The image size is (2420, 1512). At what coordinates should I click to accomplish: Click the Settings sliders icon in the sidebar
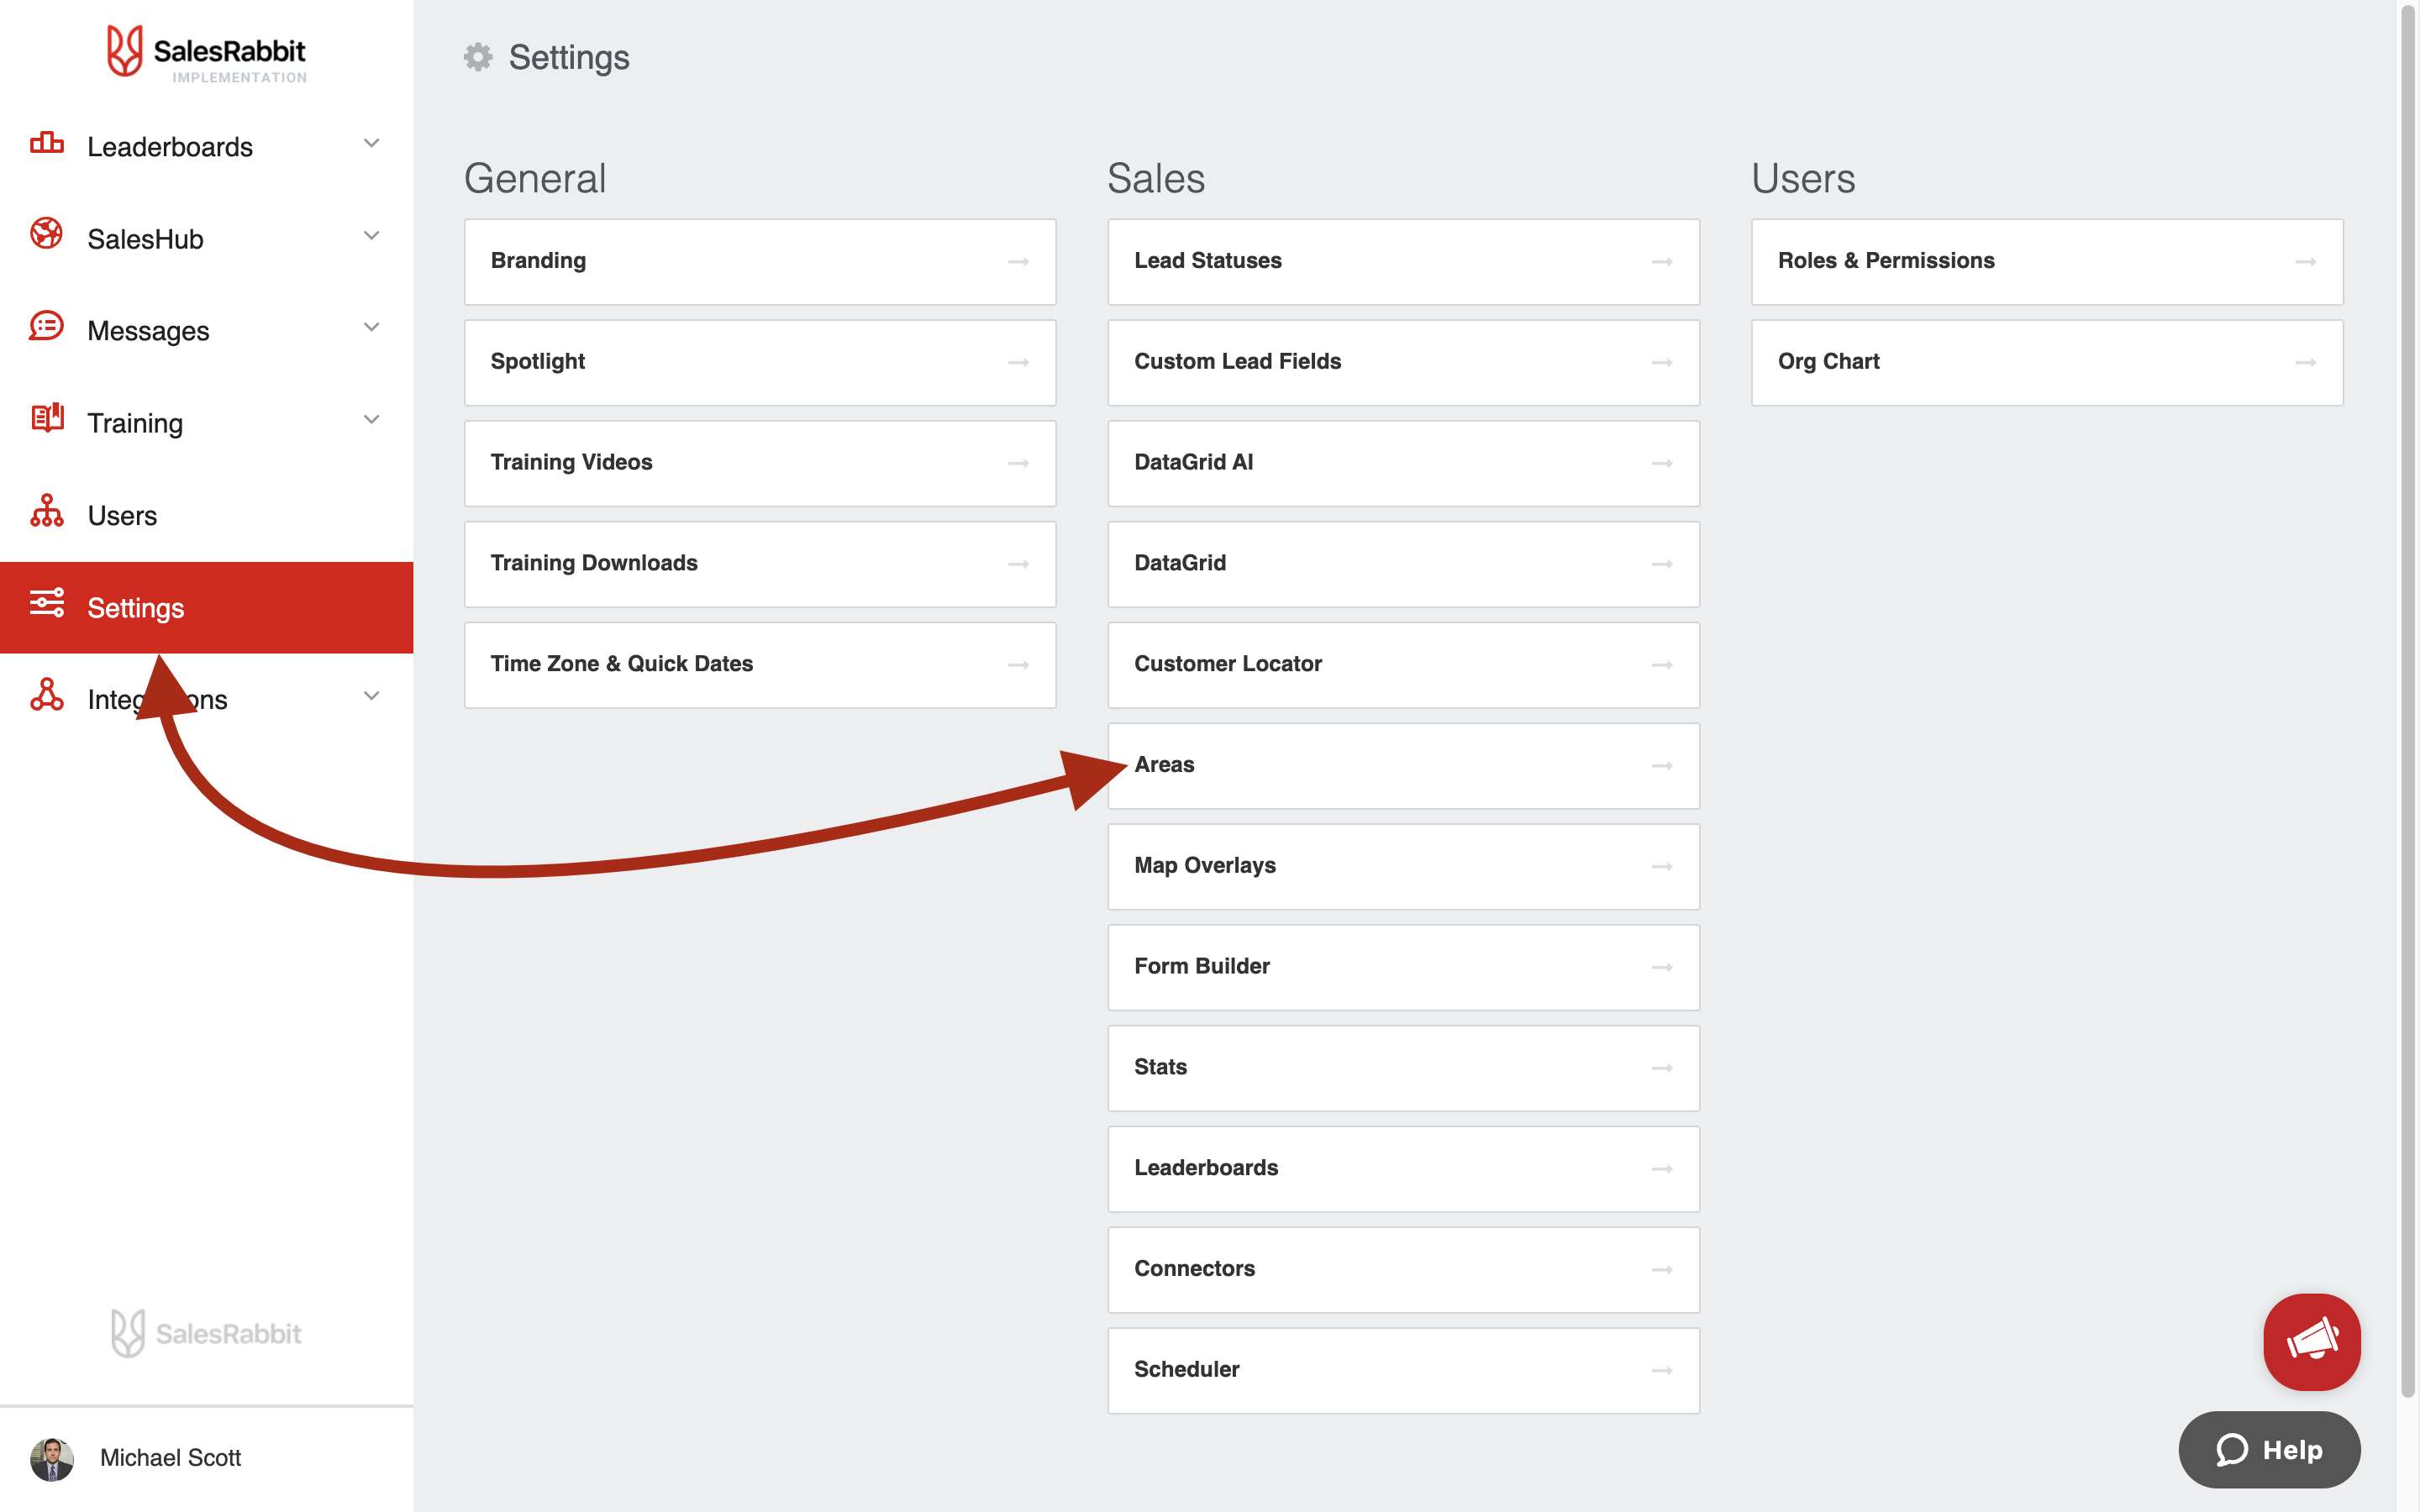coord(46,602)
